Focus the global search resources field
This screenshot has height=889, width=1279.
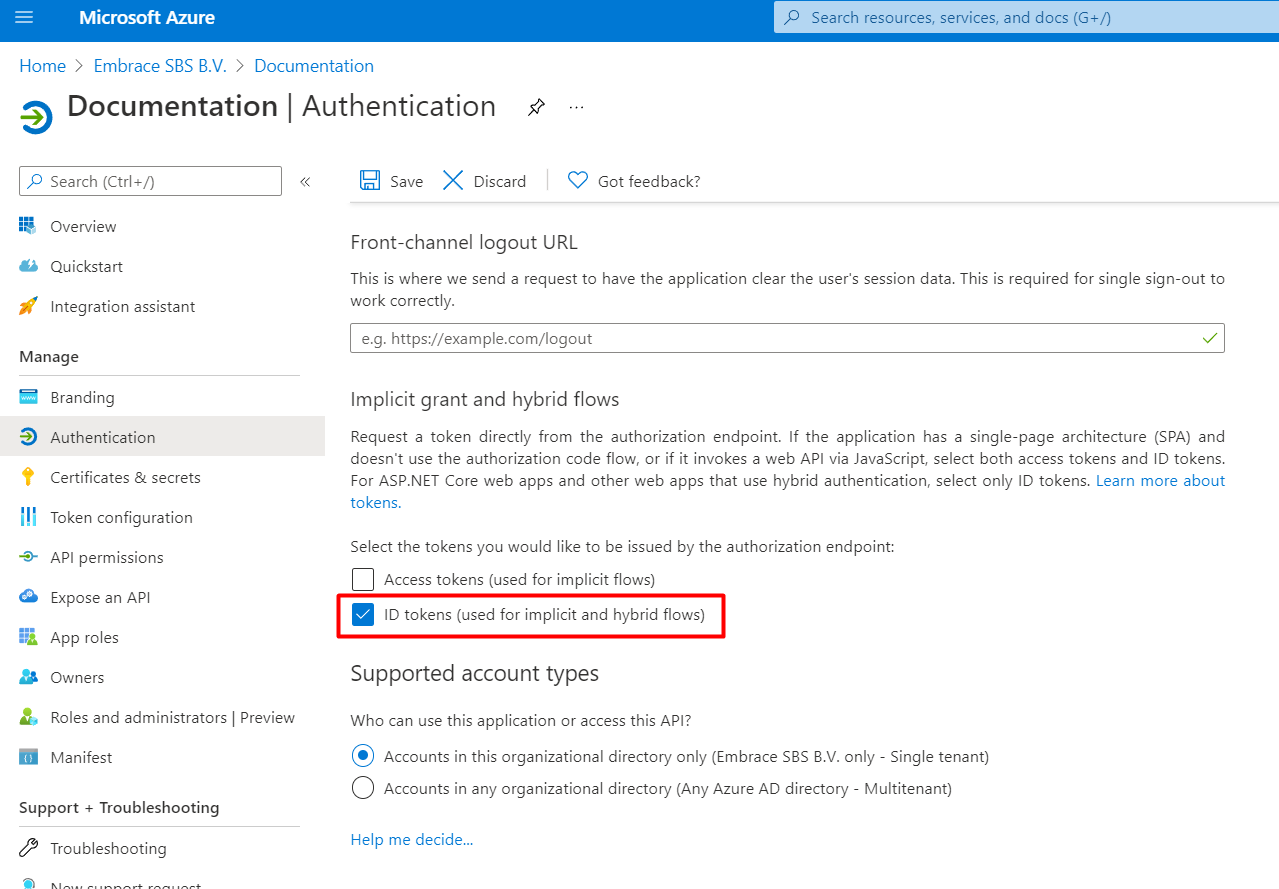tap(1026, 17)
